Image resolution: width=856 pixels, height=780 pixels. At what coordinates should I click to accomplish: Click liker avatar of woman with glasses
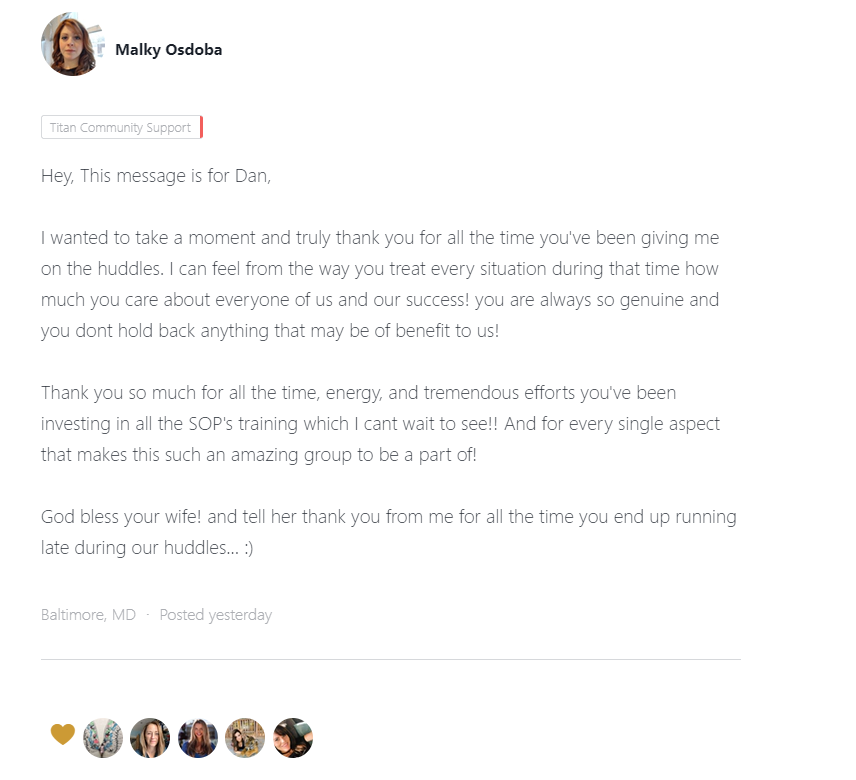[x=150, y=738]
